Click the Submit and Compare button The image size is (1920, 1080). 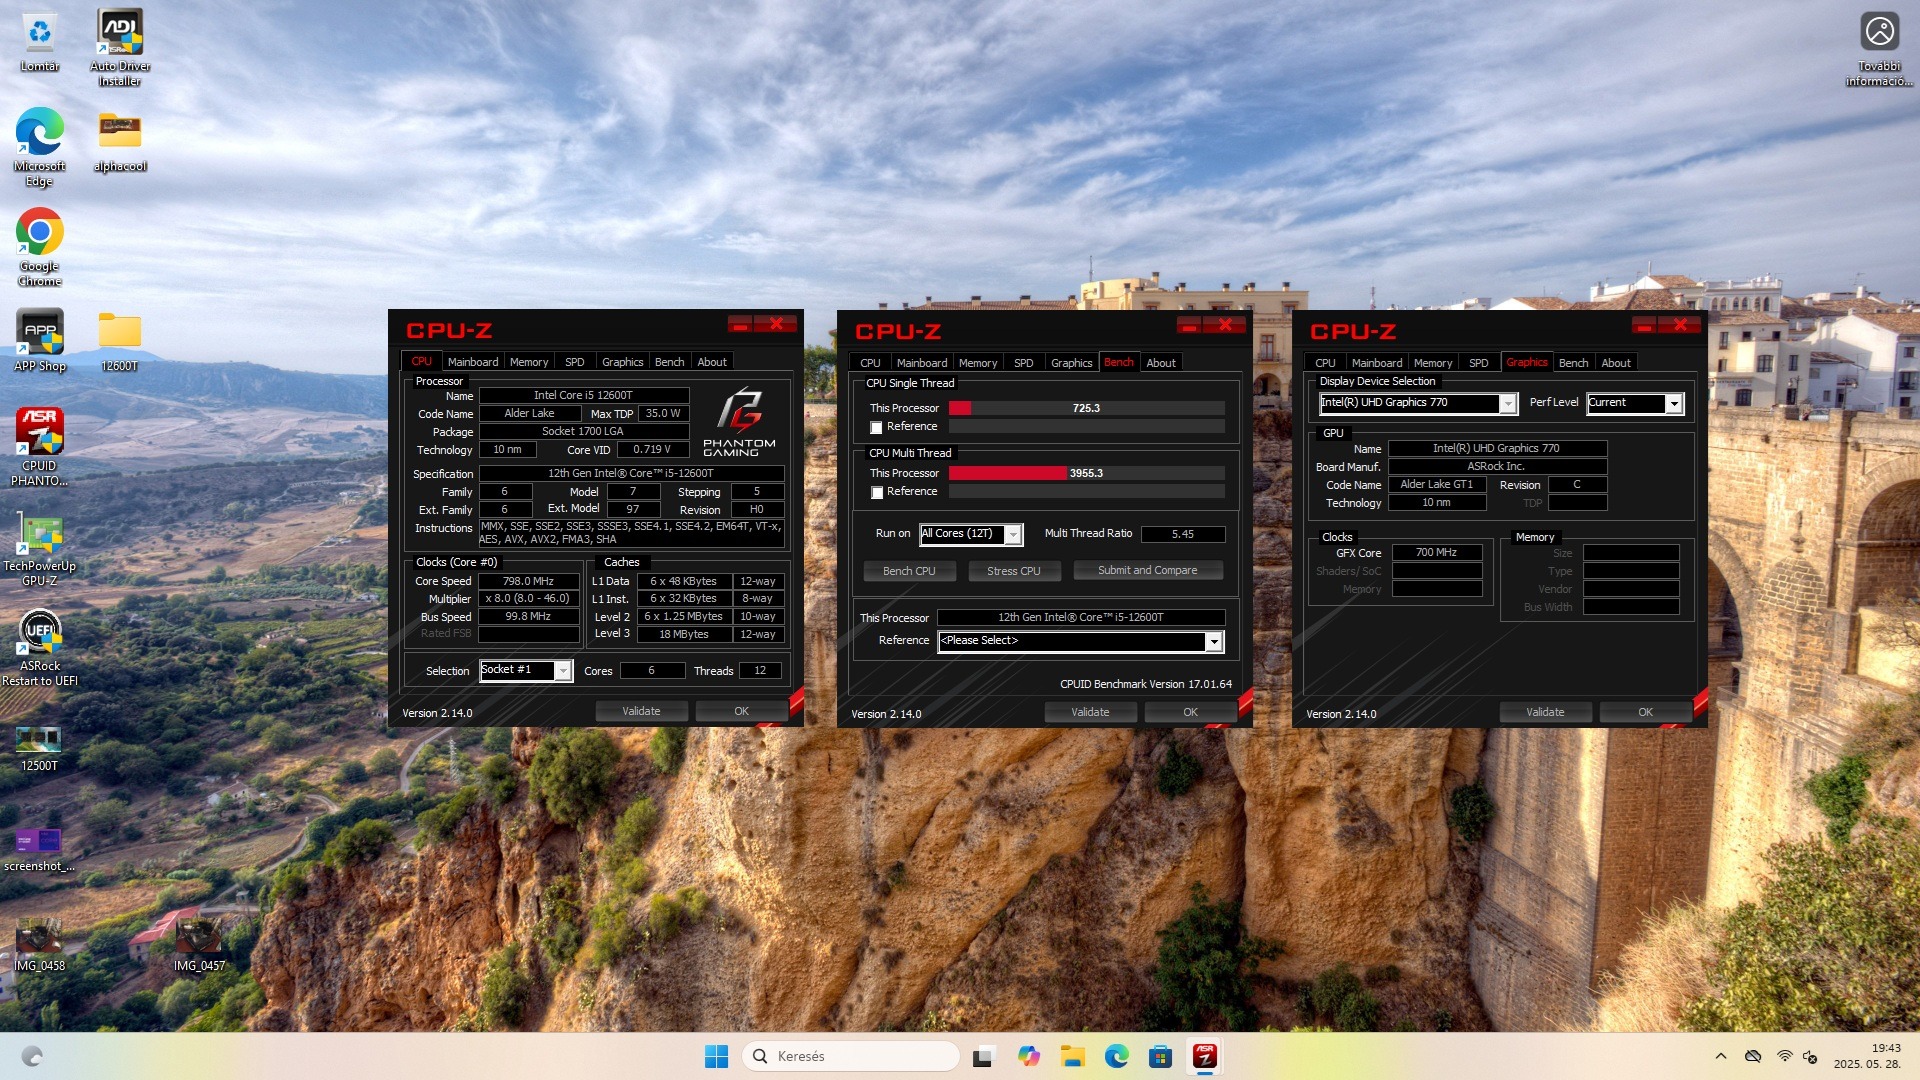[1147, 570]
